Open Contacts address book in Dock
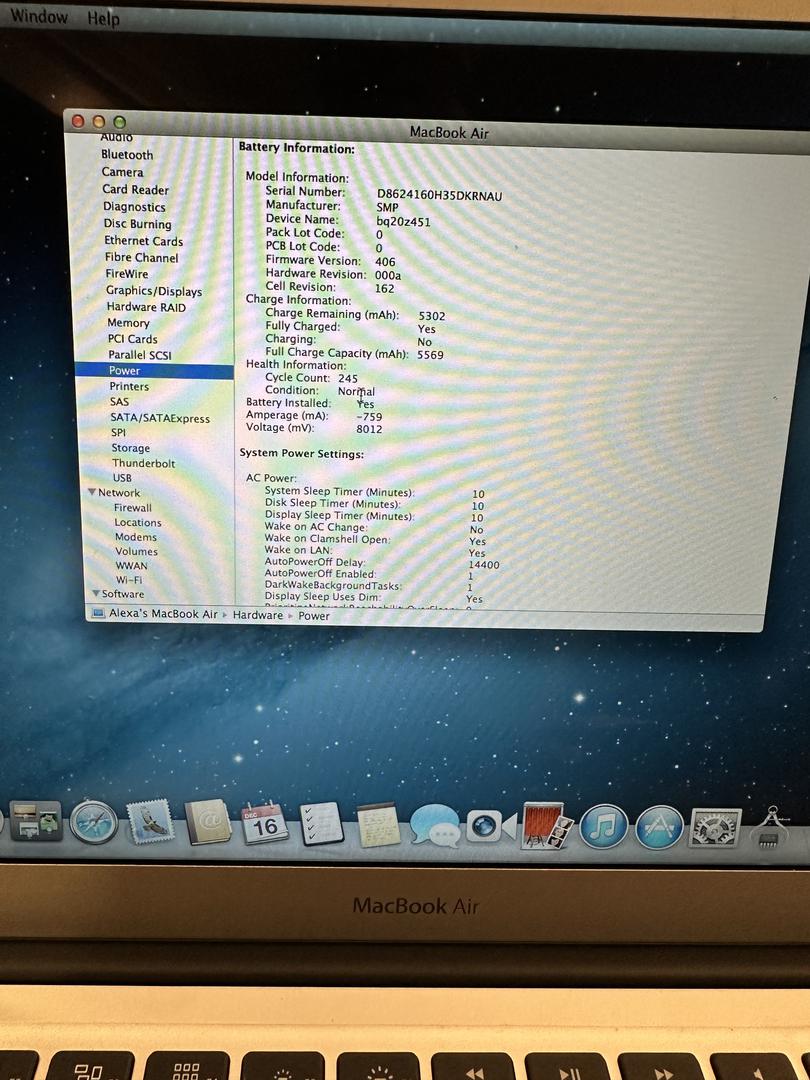The width and height of the screenshot is (810, 1080). coord(208,822)
